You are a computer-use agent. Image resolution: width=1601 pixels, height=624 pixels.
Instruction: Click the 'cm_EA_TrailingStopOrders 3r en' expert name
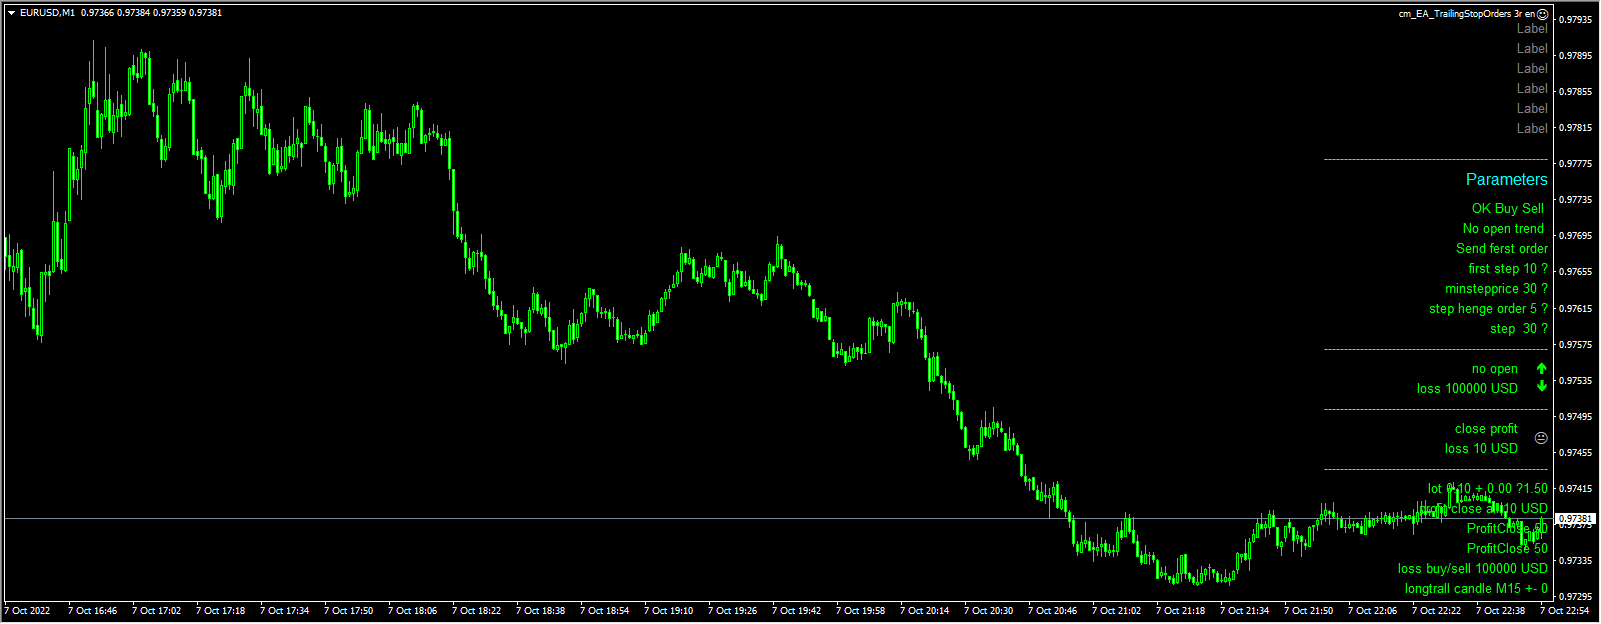(1467, 14)
